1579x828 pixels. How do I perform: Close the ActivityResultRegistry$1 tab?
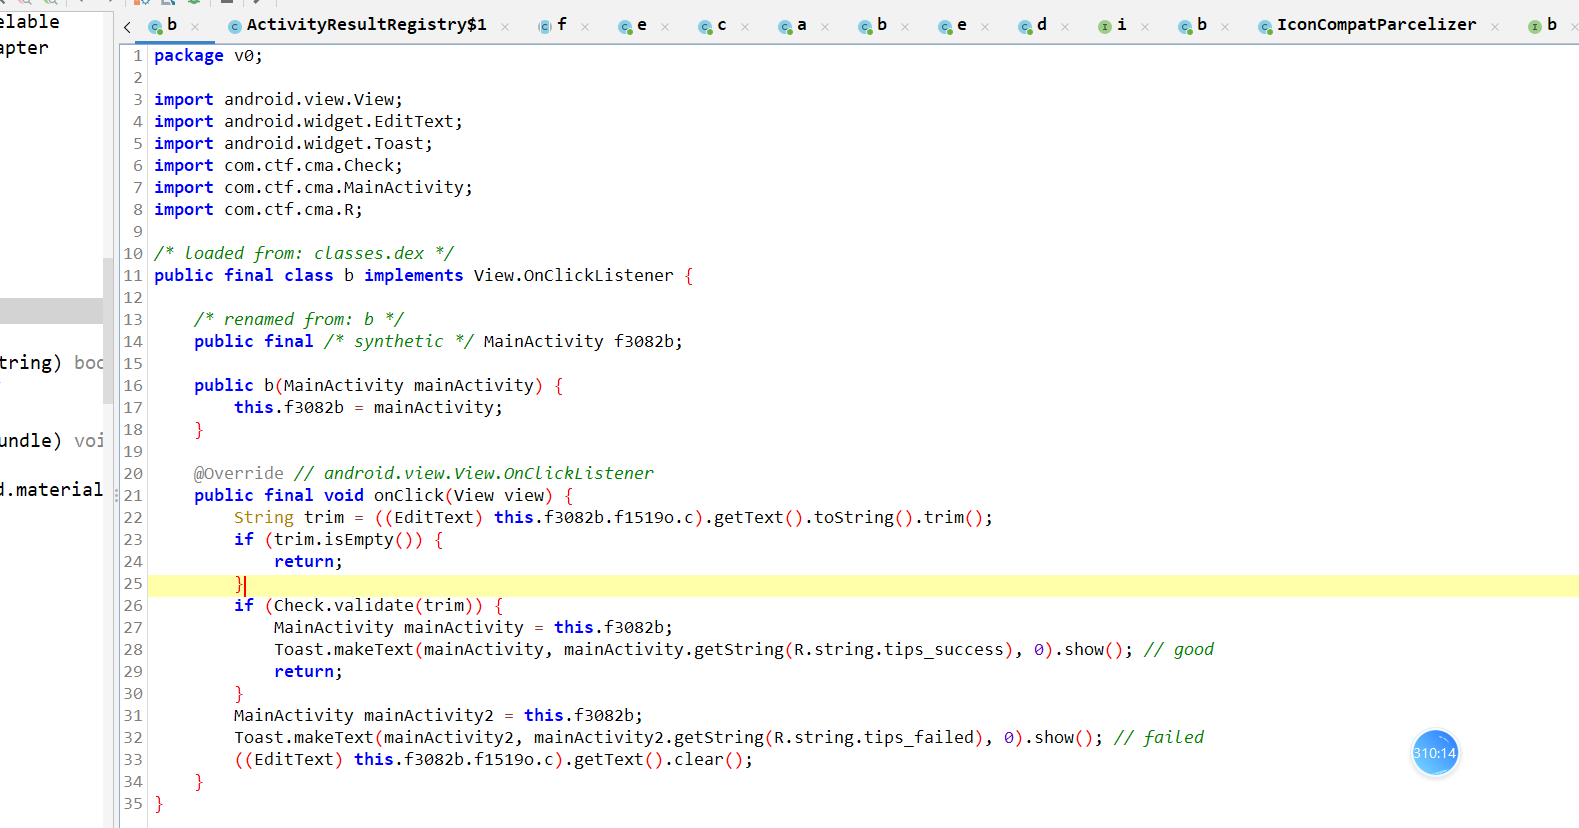pyautogui.click(x=505, y=27)
